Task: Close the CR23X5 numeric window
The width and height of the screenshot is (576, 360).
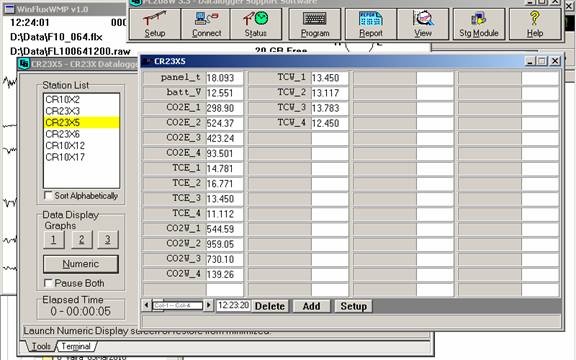Action: coord(555,61)
